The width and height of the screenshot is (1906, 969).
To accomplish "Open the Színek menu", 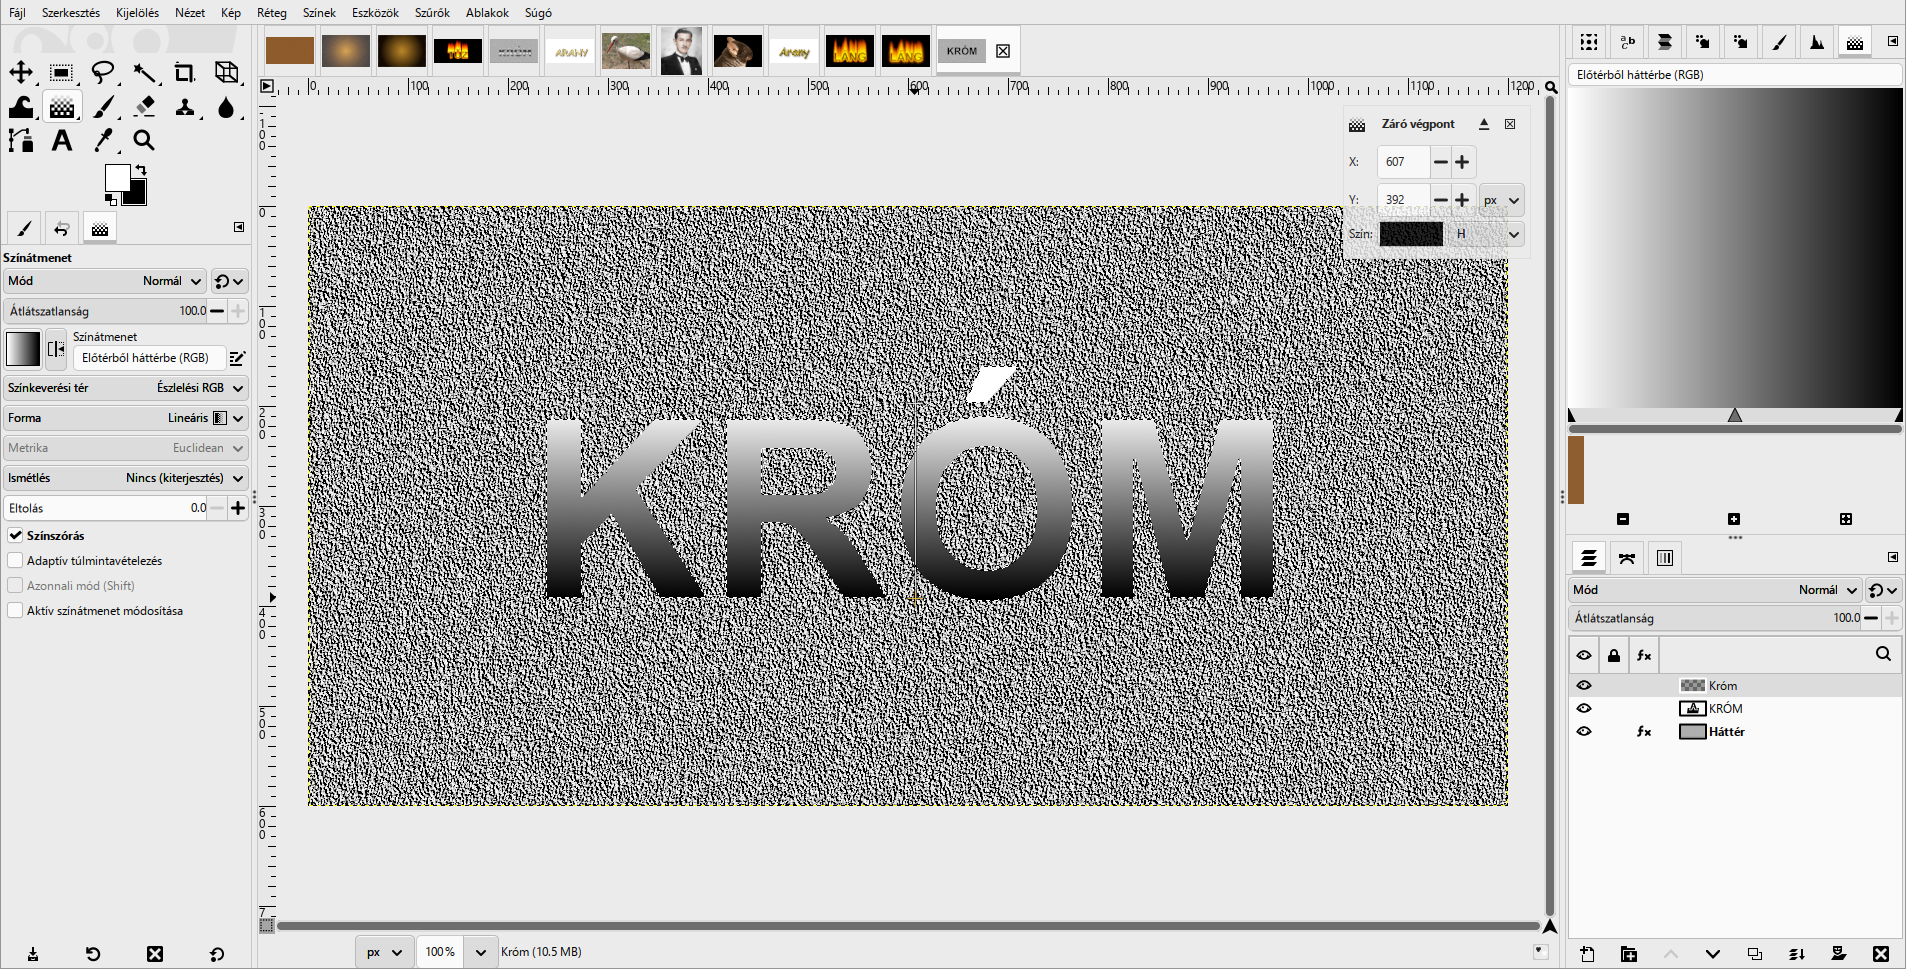I will (x=319, y=13).
